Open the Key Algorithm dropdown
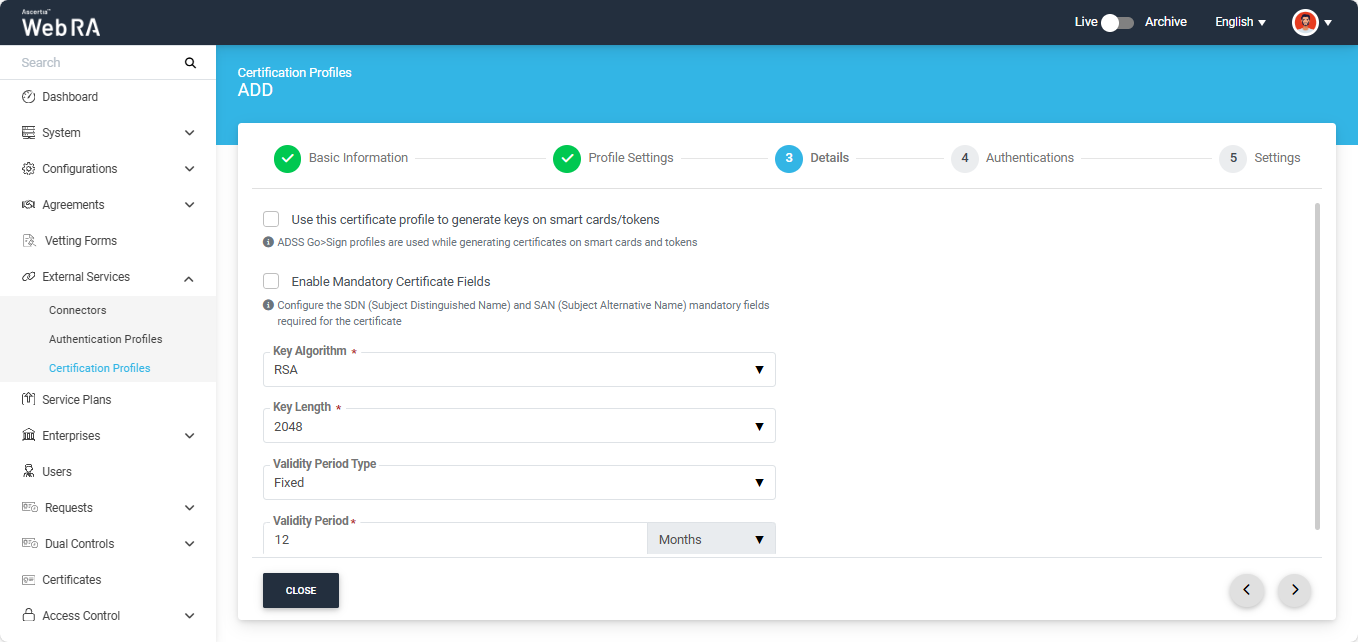Viewport: 1358px width, 642px height. 519,370
